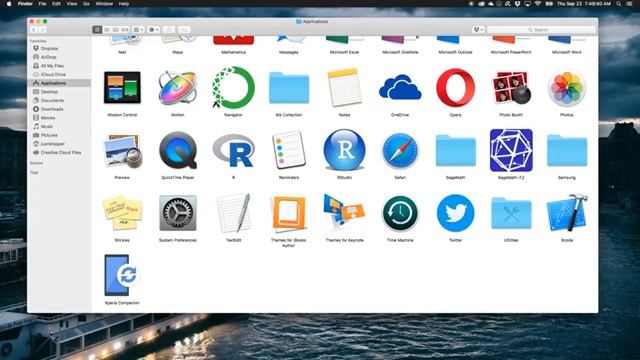The image size is (640, 360).
Task: Click the OneDrive cloud icon
Action: 400,88
